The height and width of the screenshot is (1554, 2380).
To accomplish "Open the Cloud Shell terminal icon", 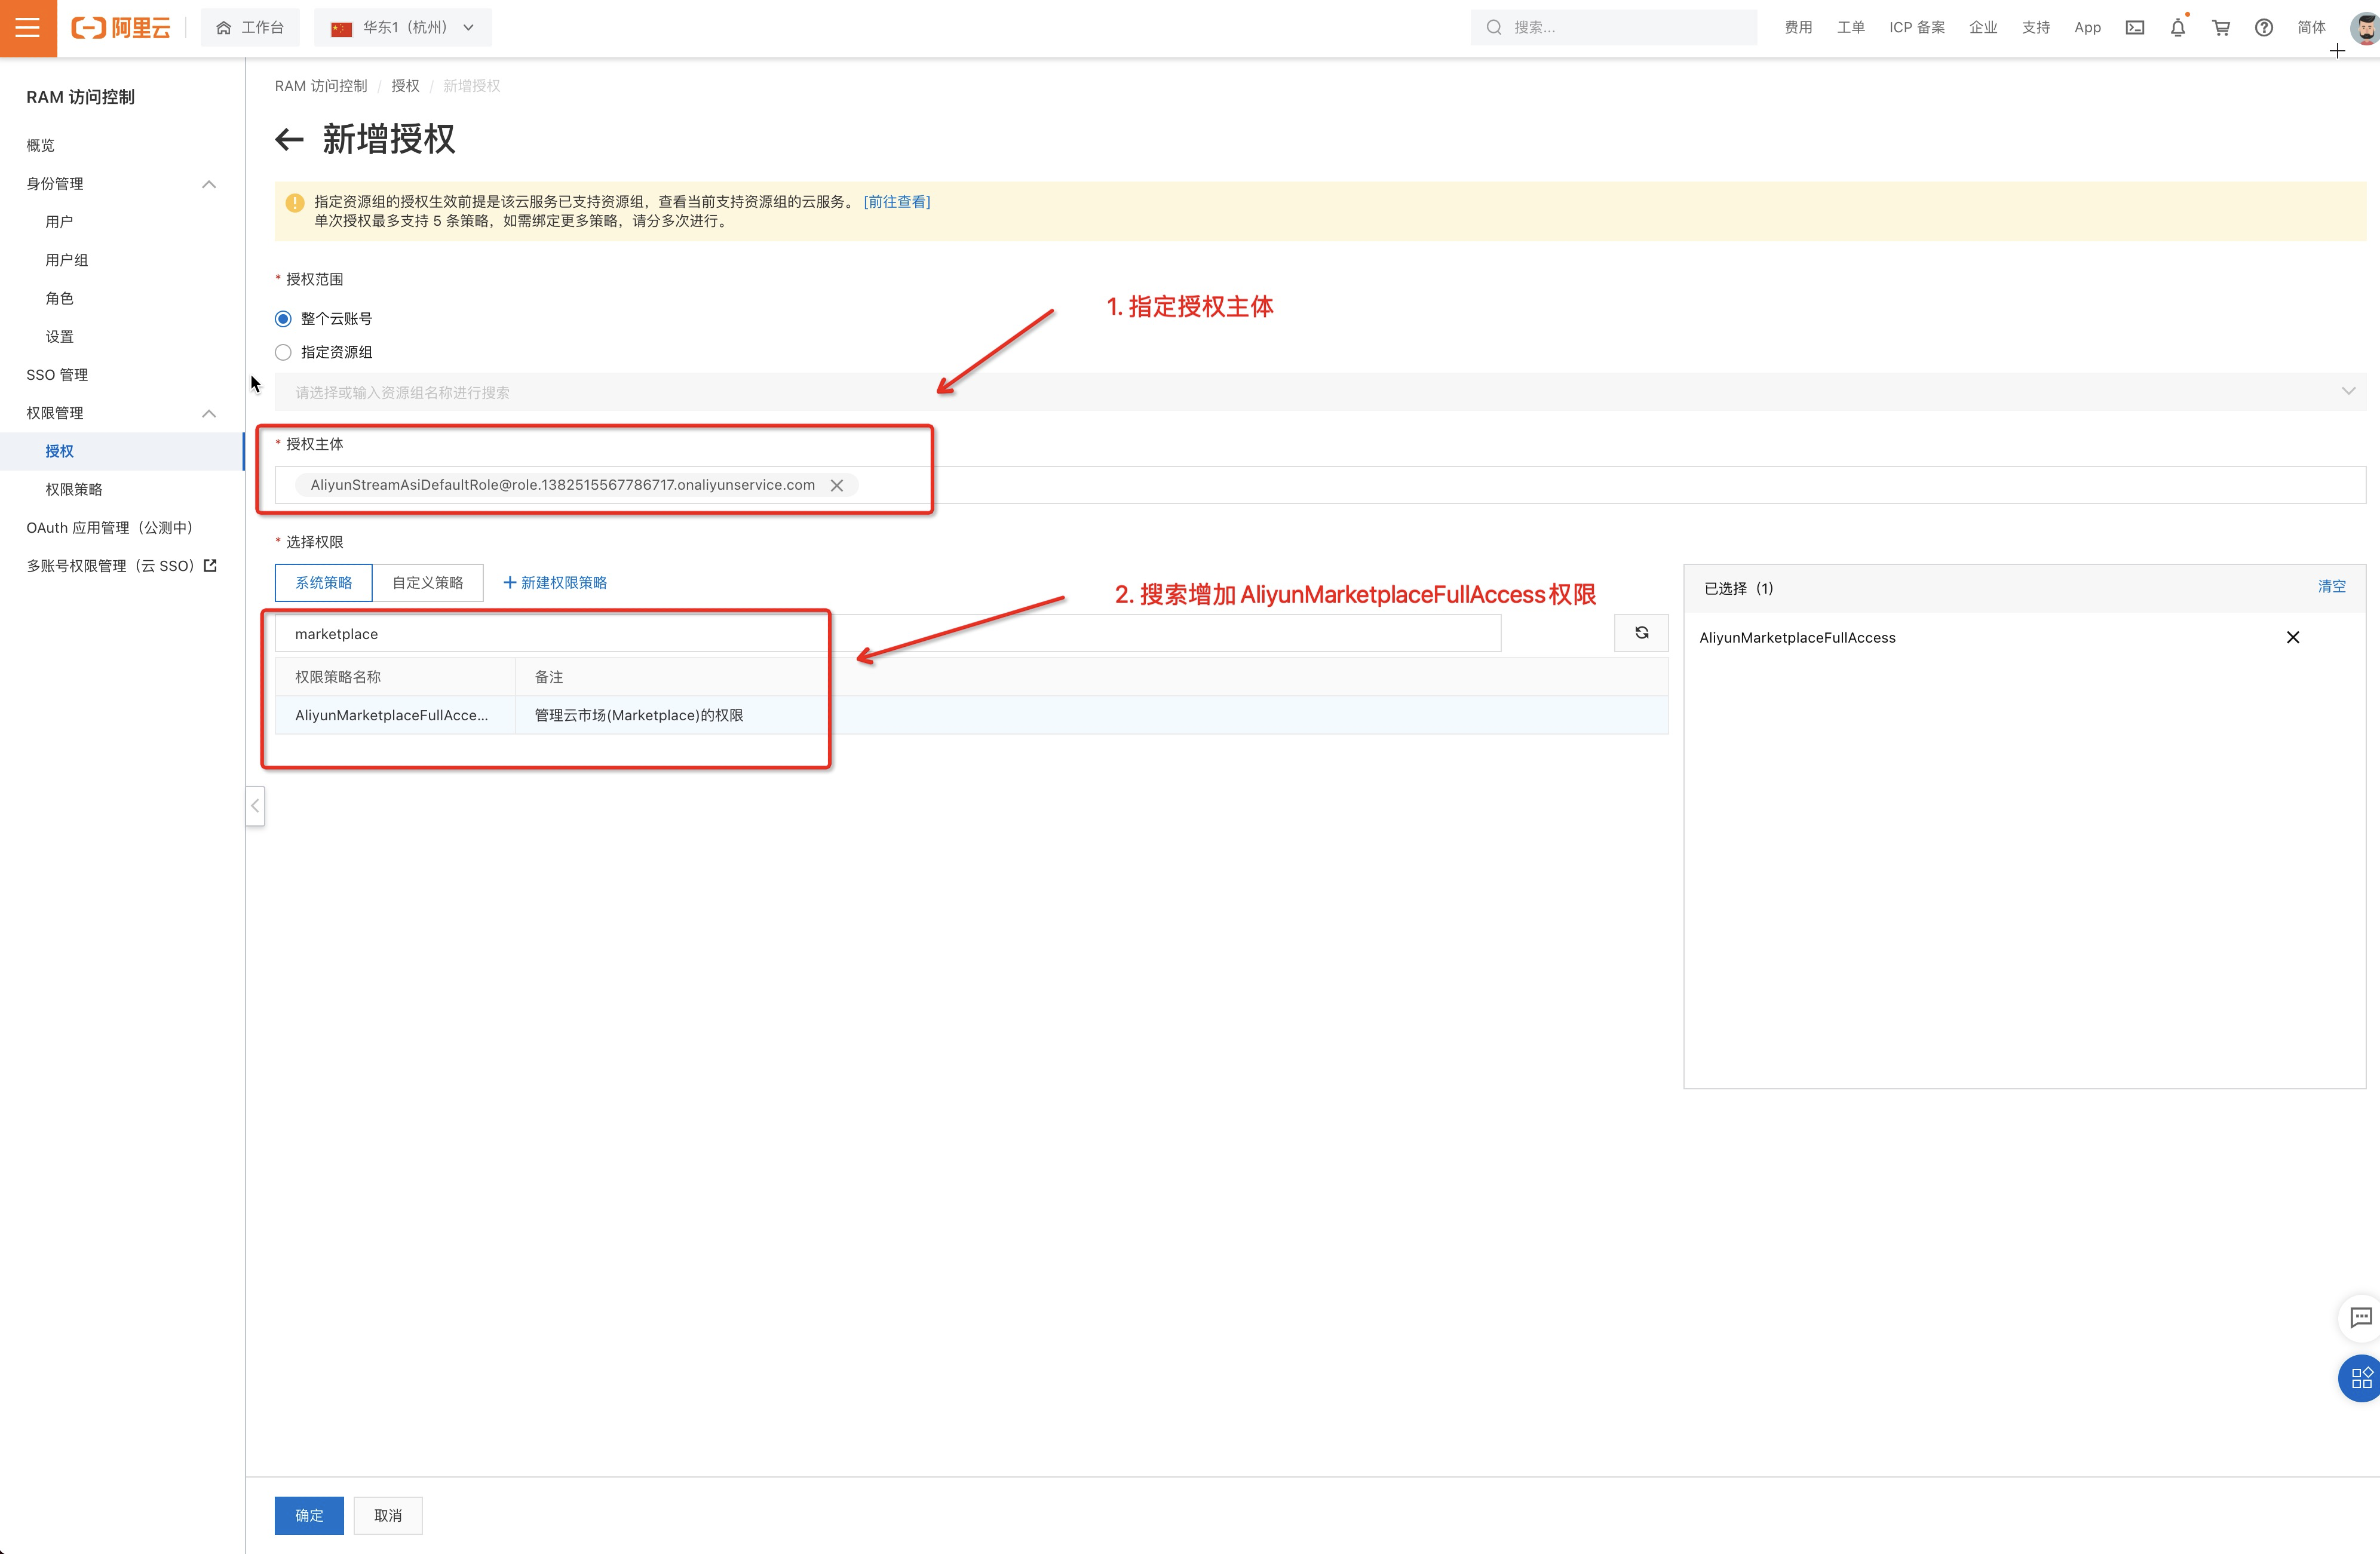I will click(x=2135, y=28).
